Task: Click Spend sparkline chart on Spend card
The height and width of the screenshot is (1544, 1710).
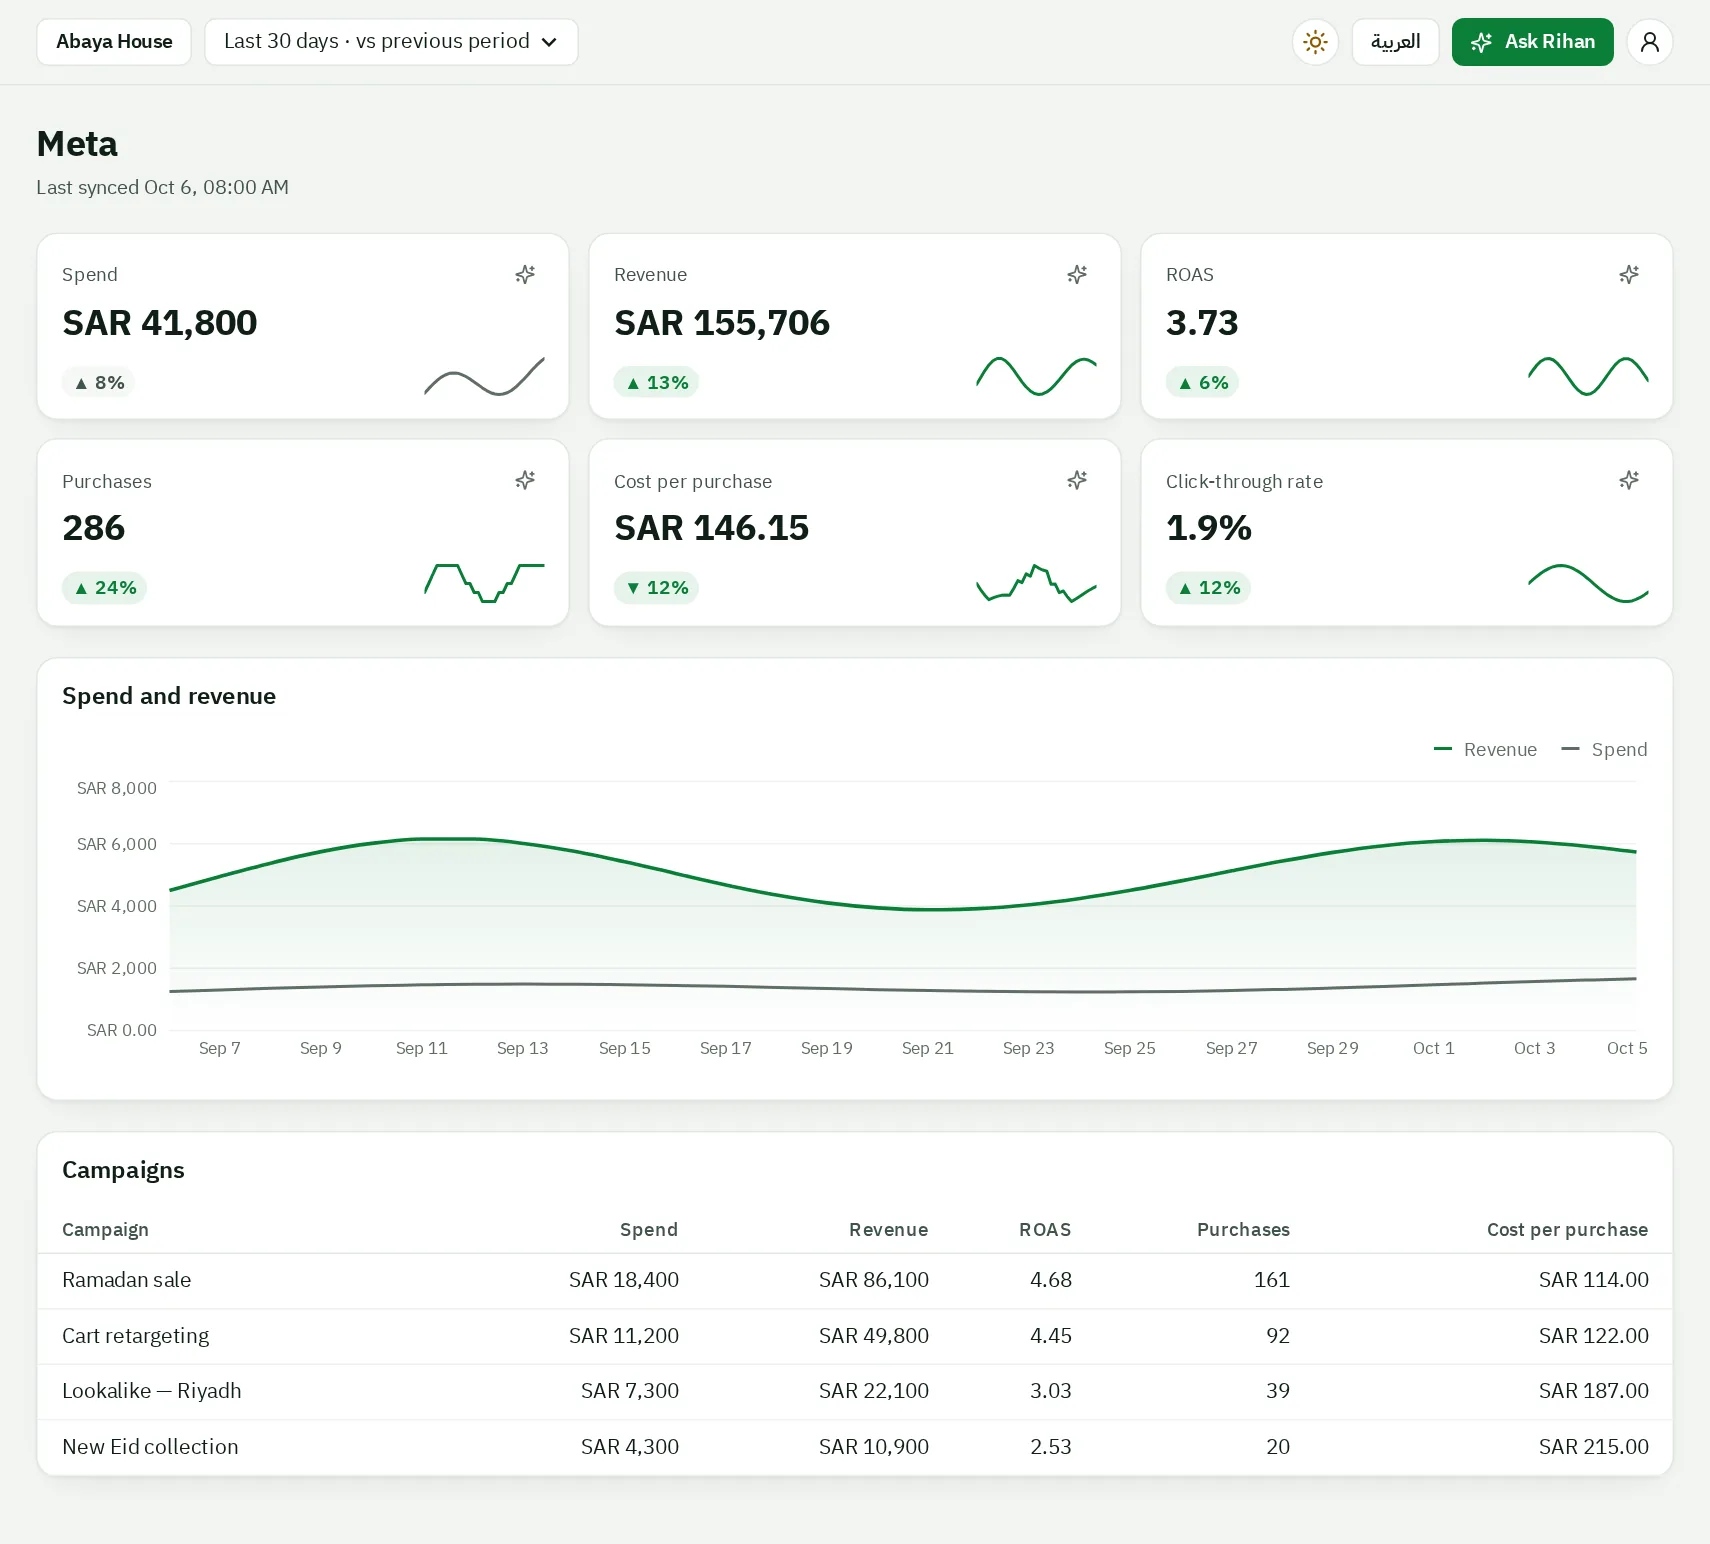Action: (484, 376)
